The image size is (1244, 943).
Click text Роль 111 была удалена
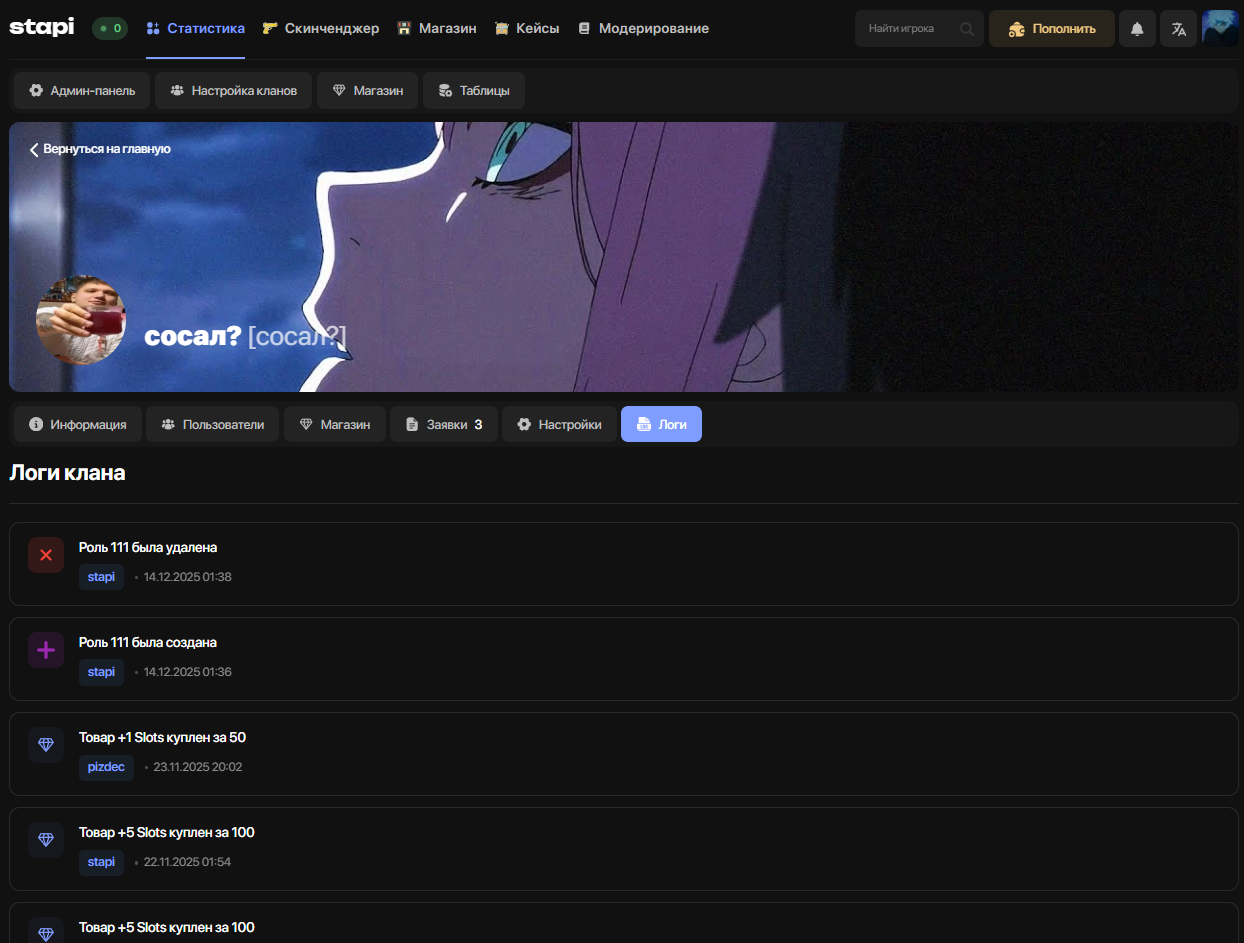click(148, 547)
